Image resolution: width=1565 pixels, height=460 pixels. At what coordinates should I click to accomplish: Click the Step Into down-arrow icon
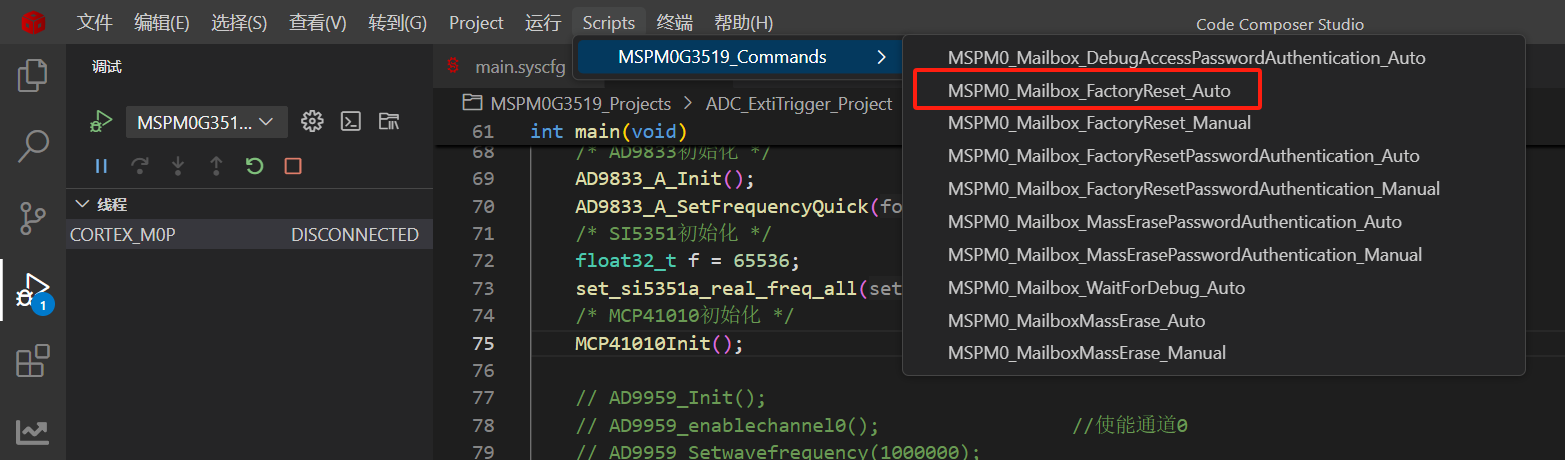click(x=178, y=166)
